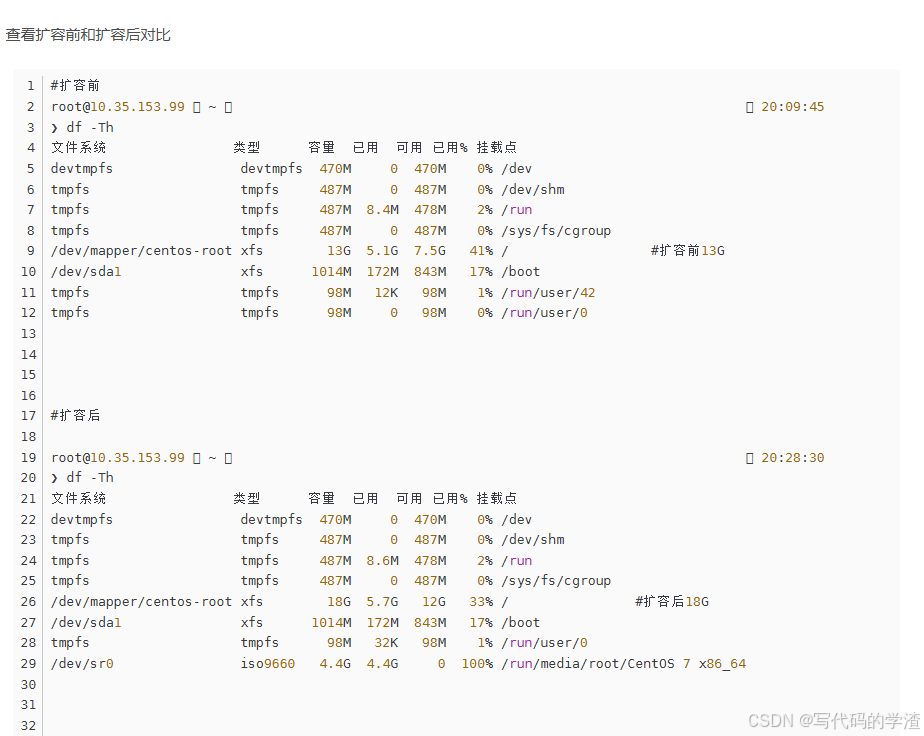
Task: Click the heading text 查看扩容前和扩容后对比
Action: click(x=88, y=35)
